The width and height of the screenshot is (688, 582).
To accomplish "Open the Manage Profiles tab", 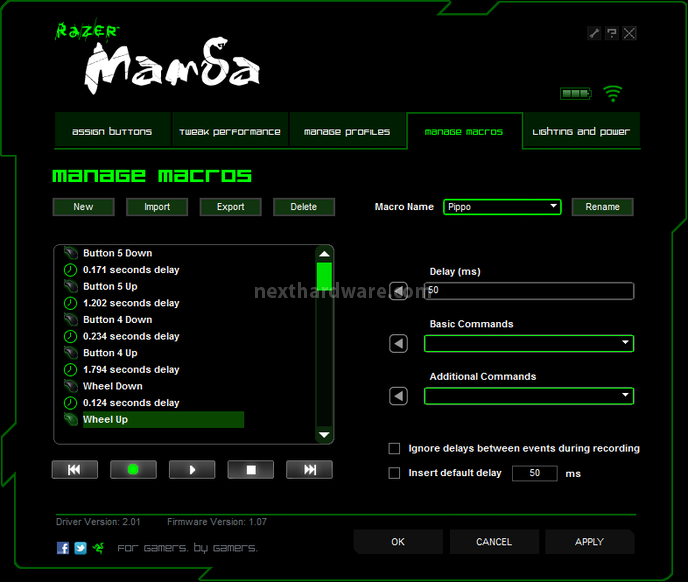I will coord(347,131).
